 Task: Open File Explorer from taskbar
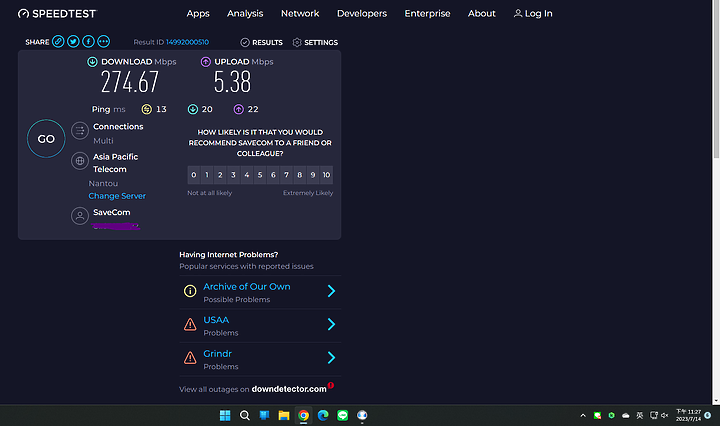pos(284,415)
